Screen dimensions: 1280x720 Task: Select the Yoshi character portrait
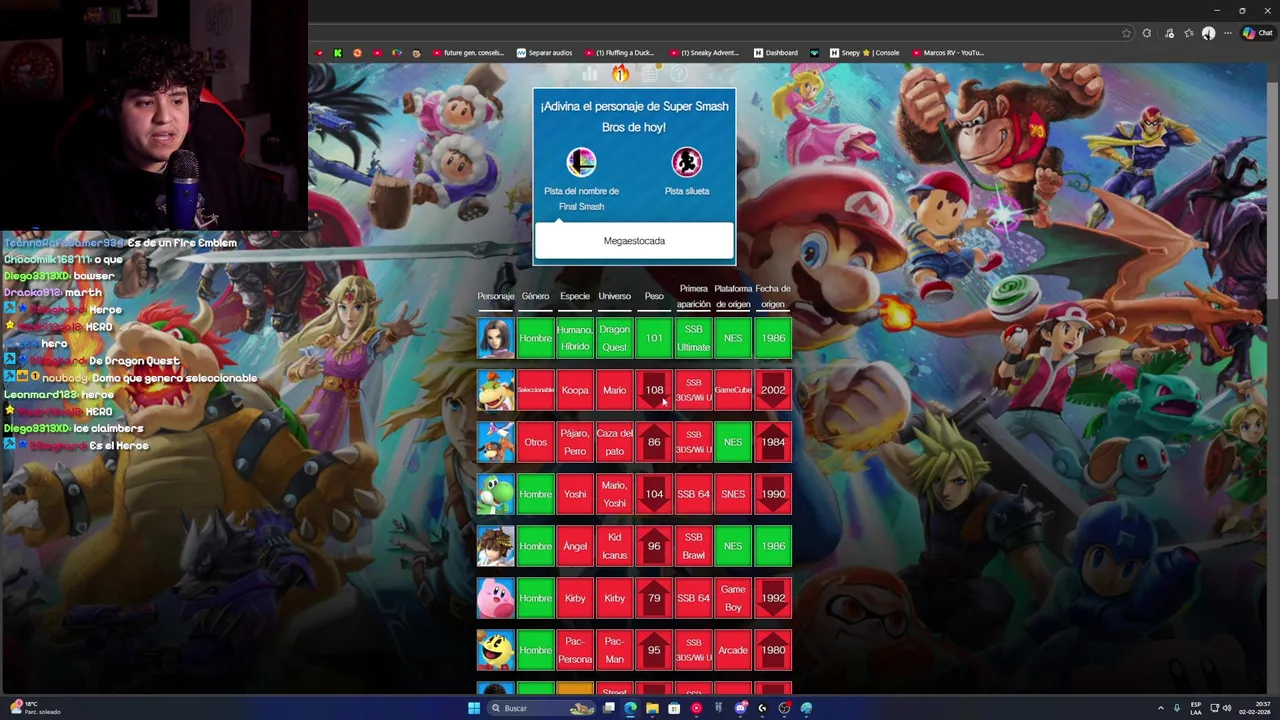click(x=496, y=494)
